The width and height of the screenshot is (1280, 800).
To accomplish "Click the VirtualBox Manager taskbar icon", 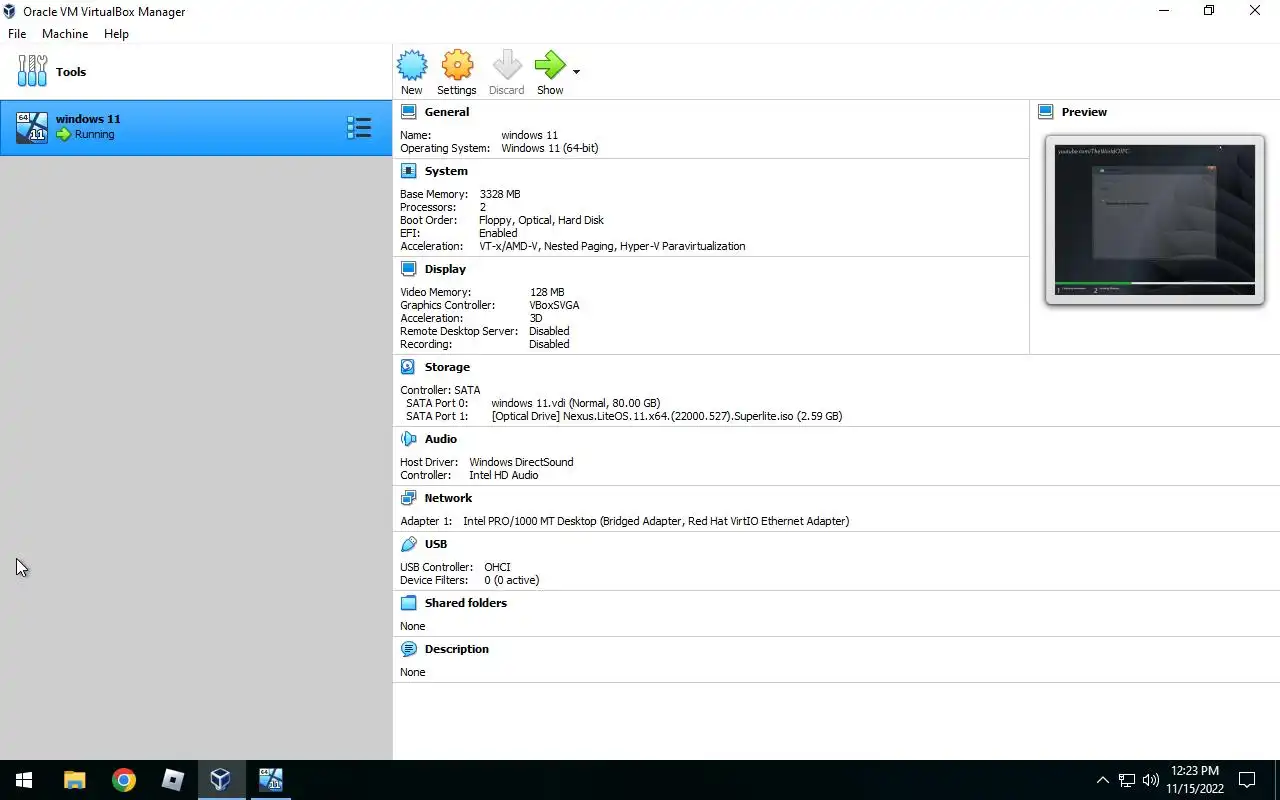I will coord(221,780).
